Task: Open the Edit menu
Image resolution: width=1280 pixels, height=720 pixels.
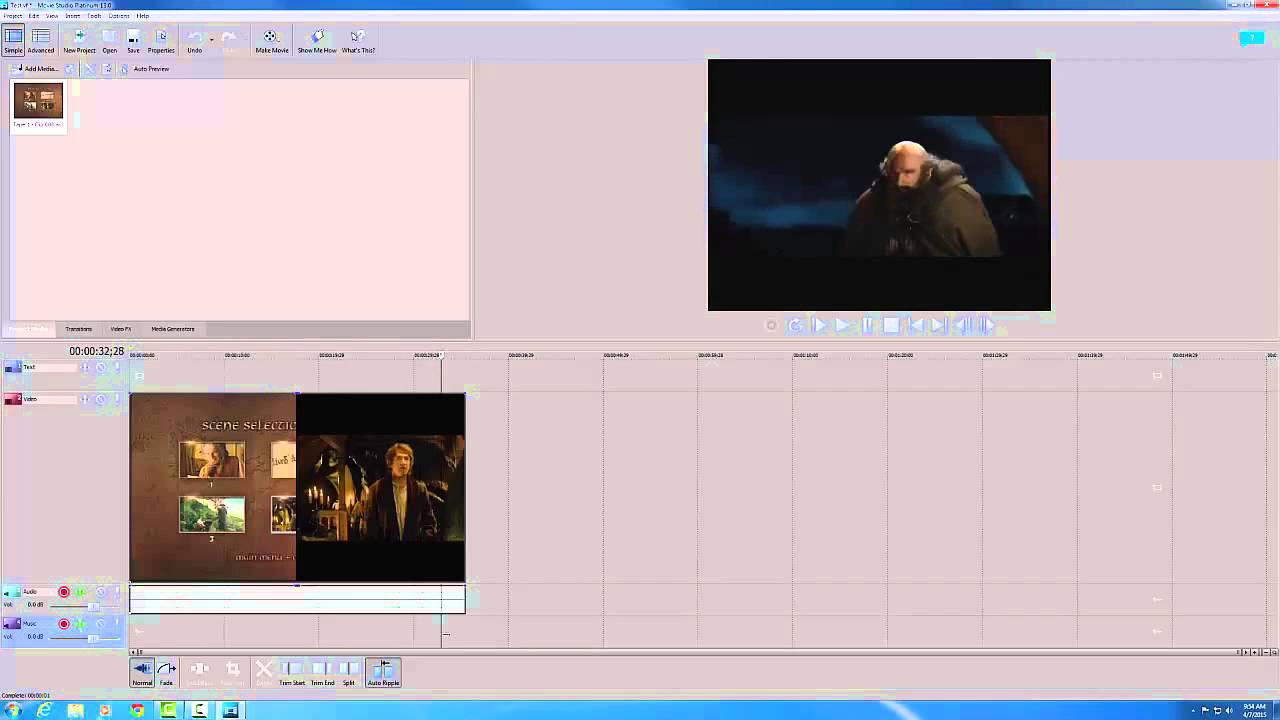Action: pyautogui.click(x=34, y=16)
